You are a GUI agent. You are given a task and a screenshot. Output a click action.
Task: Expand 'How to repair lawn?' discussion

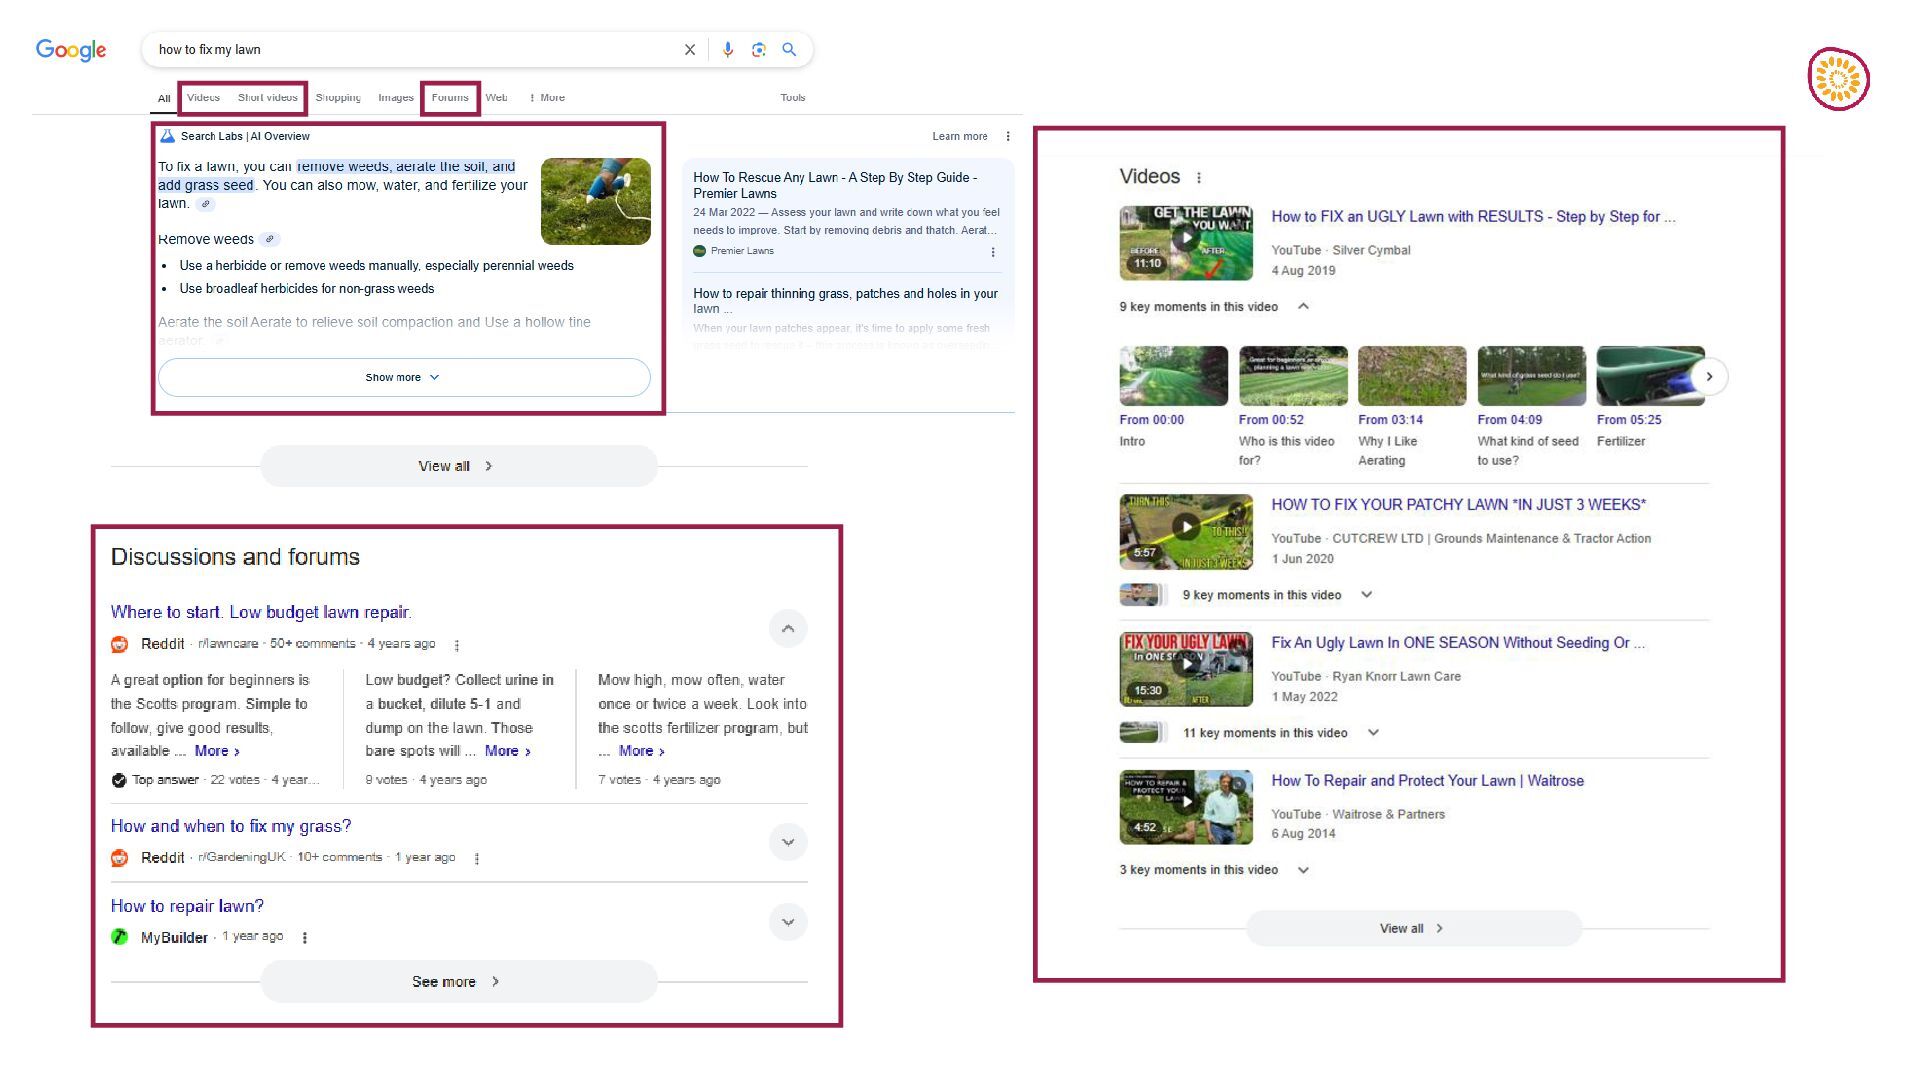(788, 923)
